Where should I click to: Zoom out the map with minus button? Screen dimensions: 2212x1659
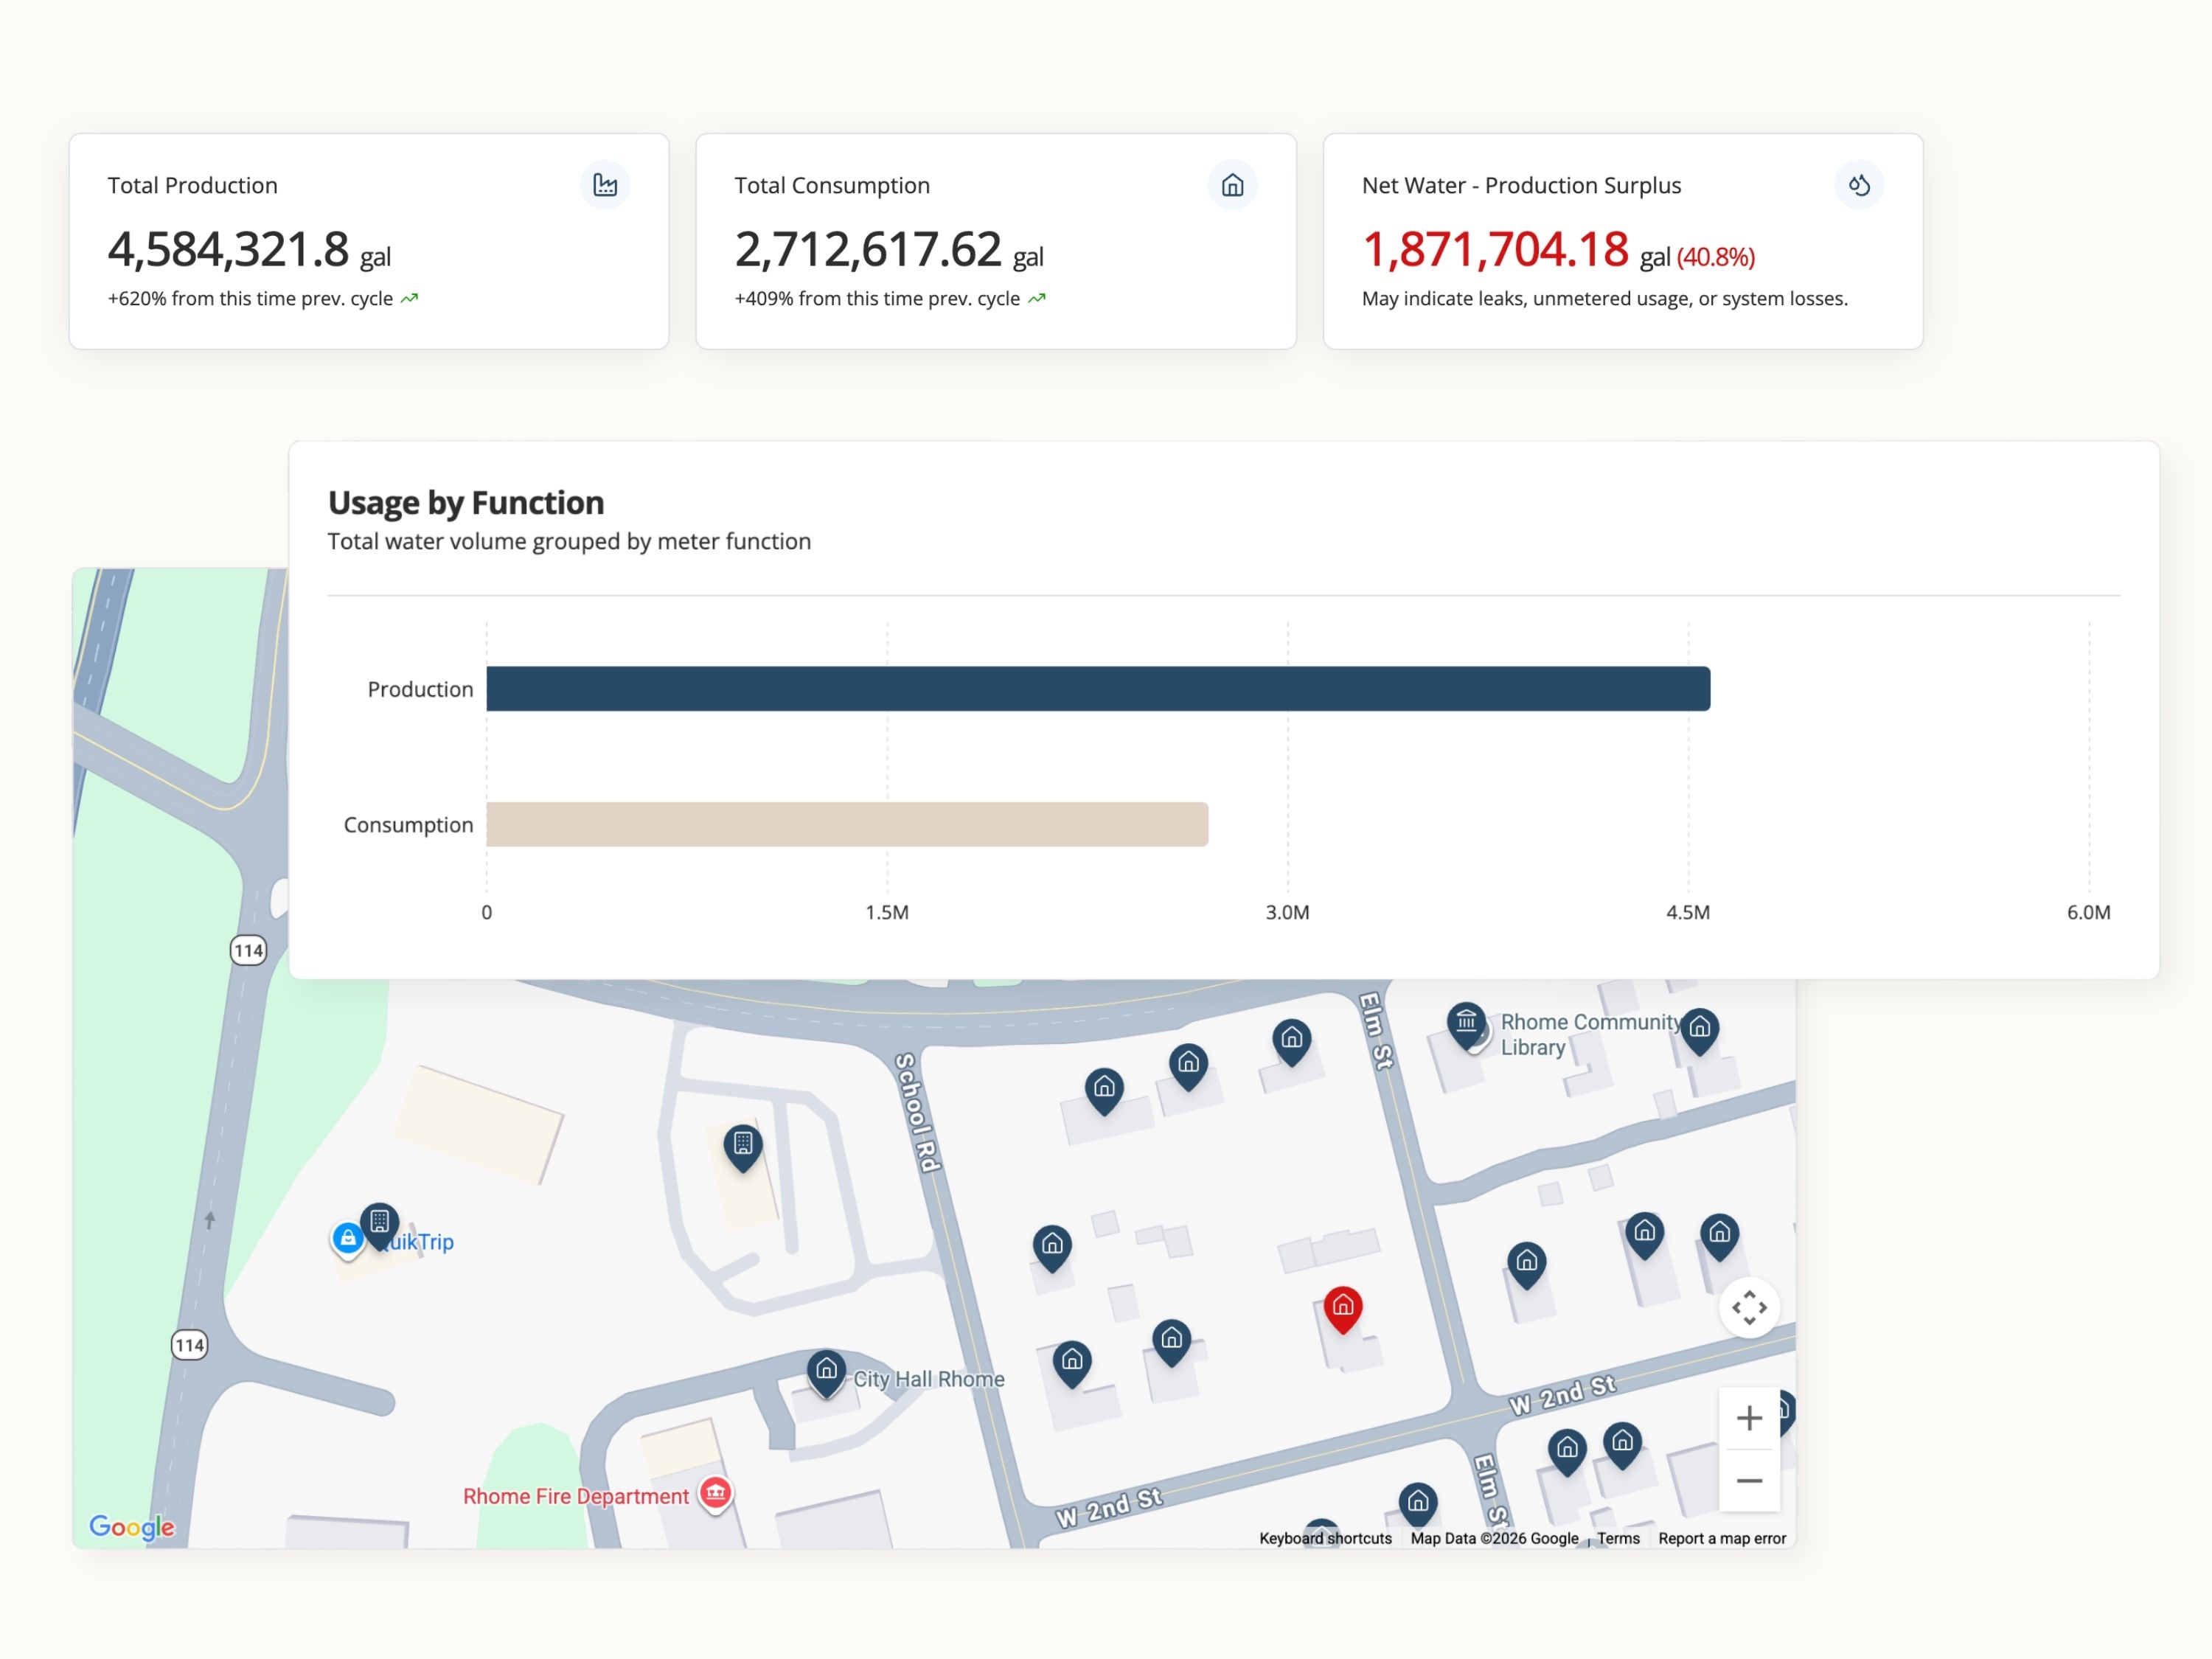[1748, 1480]
